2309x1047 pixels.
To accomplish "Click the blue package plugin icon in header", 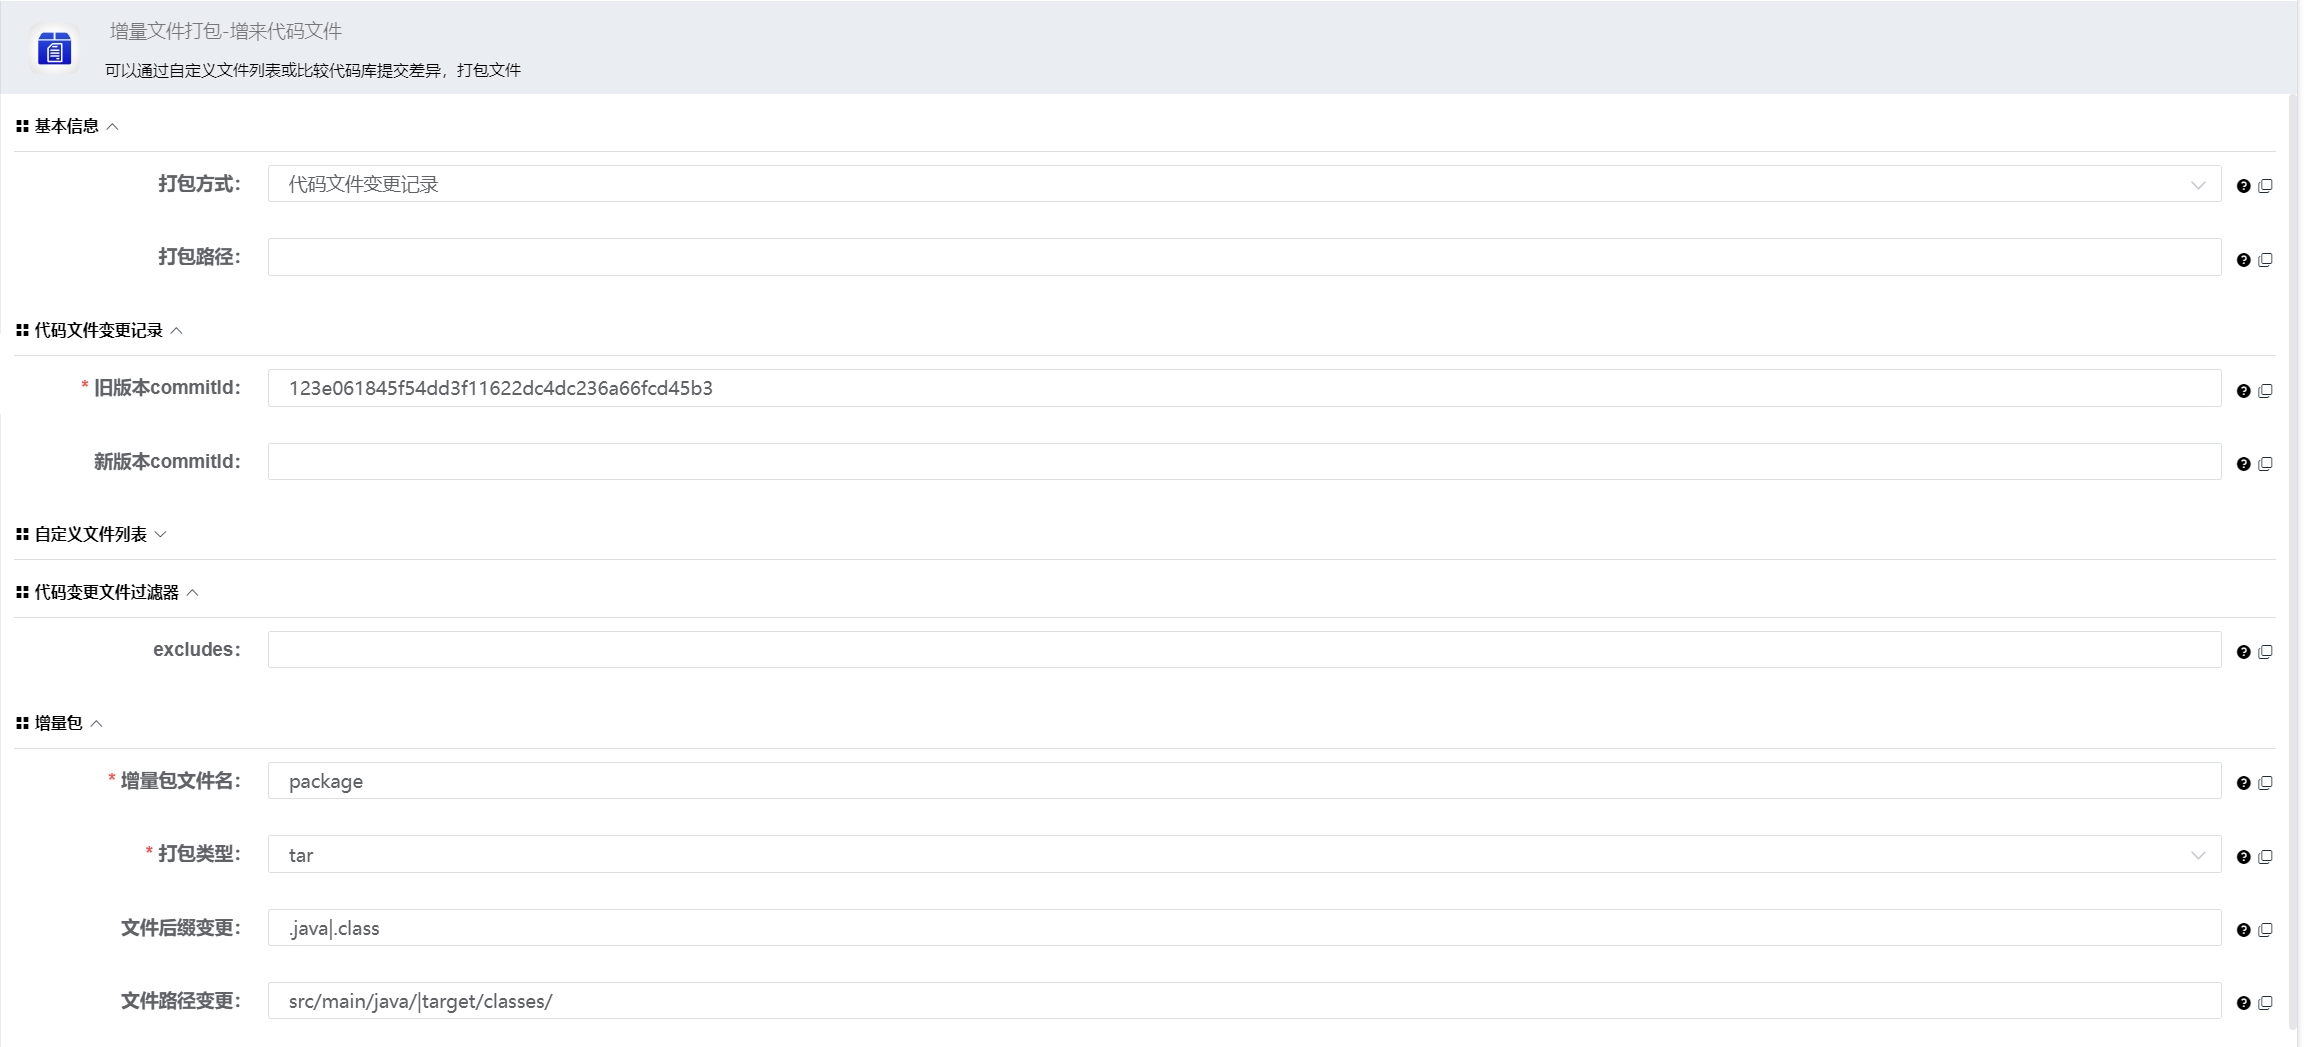I will click(56, 46).
